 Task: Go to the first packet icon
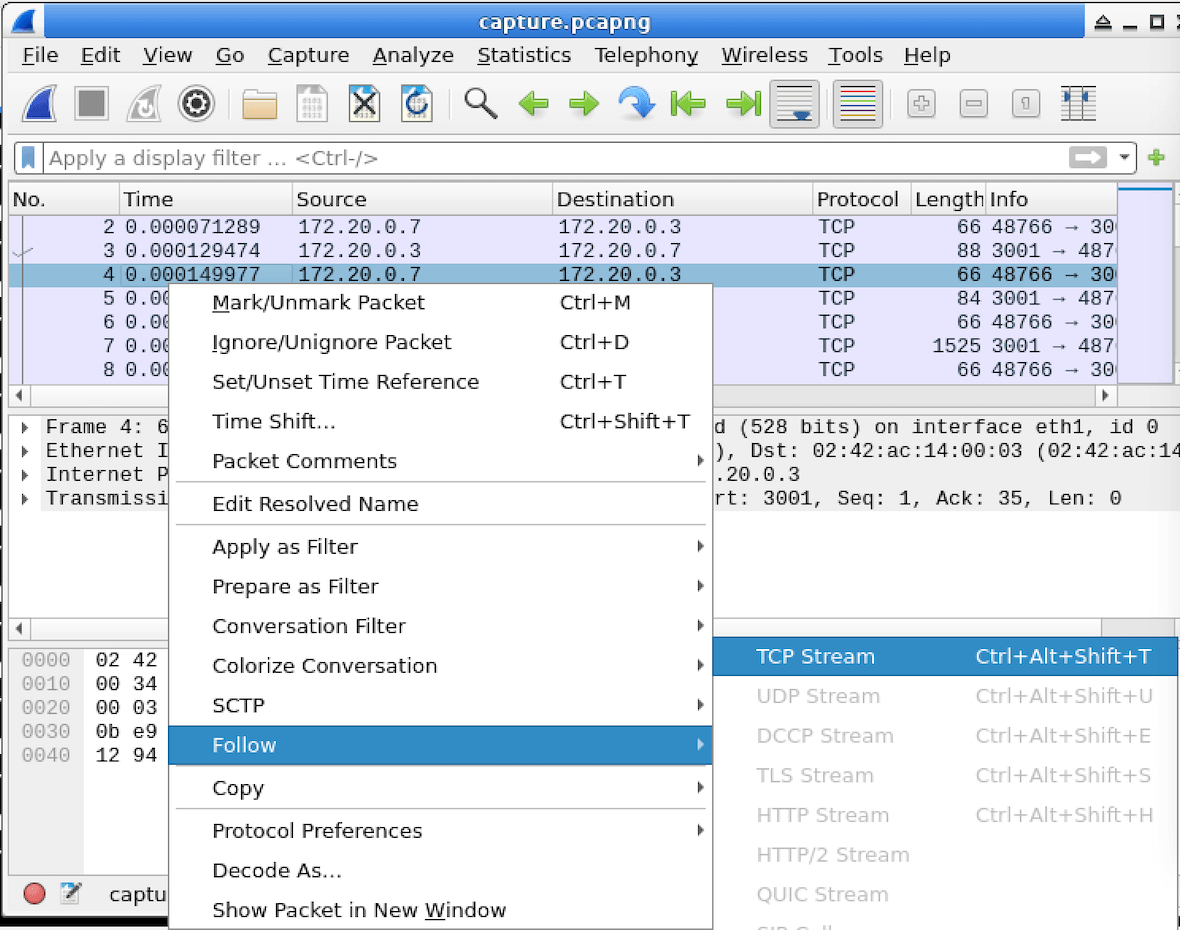point(688,103)
